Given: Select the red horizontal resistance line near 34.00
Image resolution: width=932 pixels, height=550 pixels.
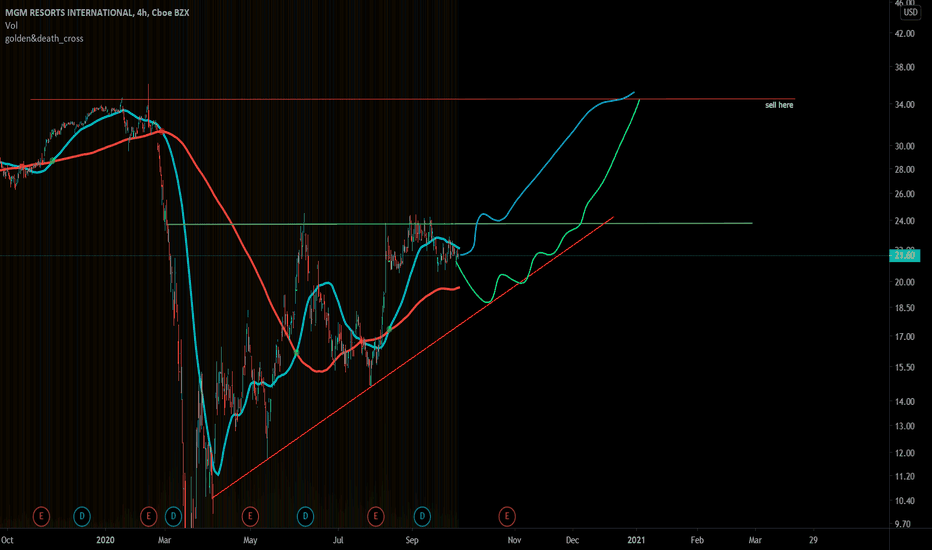Looking at the screenshot, I should (x=413, y=99).
